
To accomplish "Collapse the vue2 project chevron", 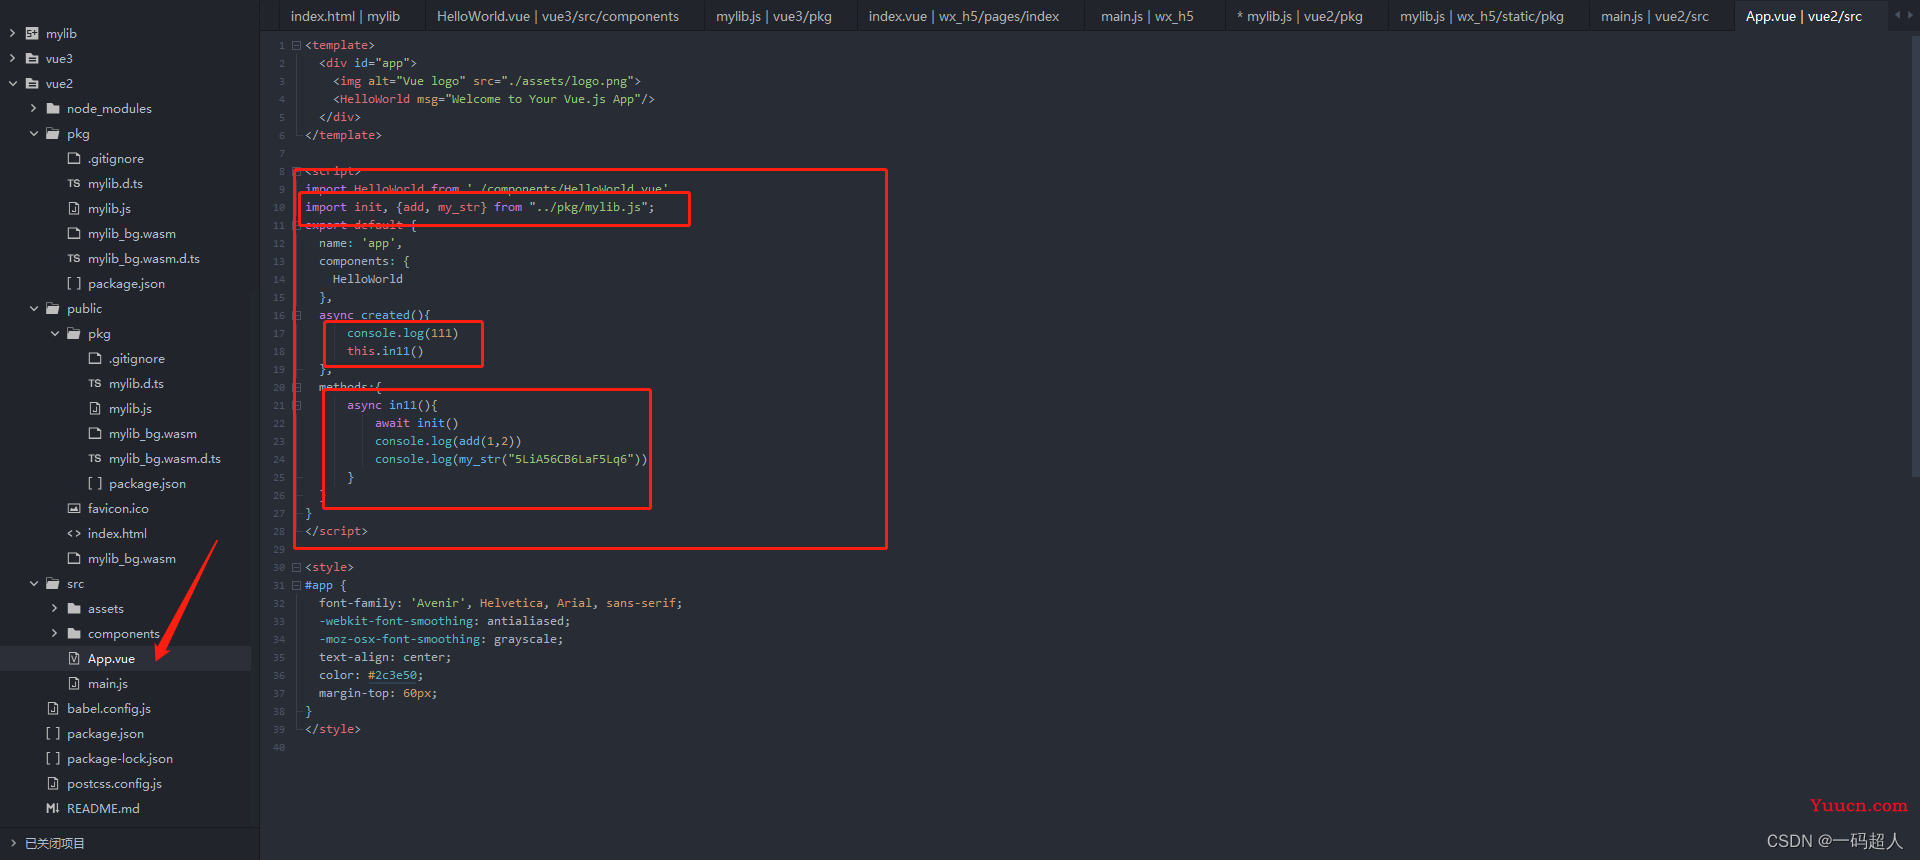I will (x=13, y=83).
